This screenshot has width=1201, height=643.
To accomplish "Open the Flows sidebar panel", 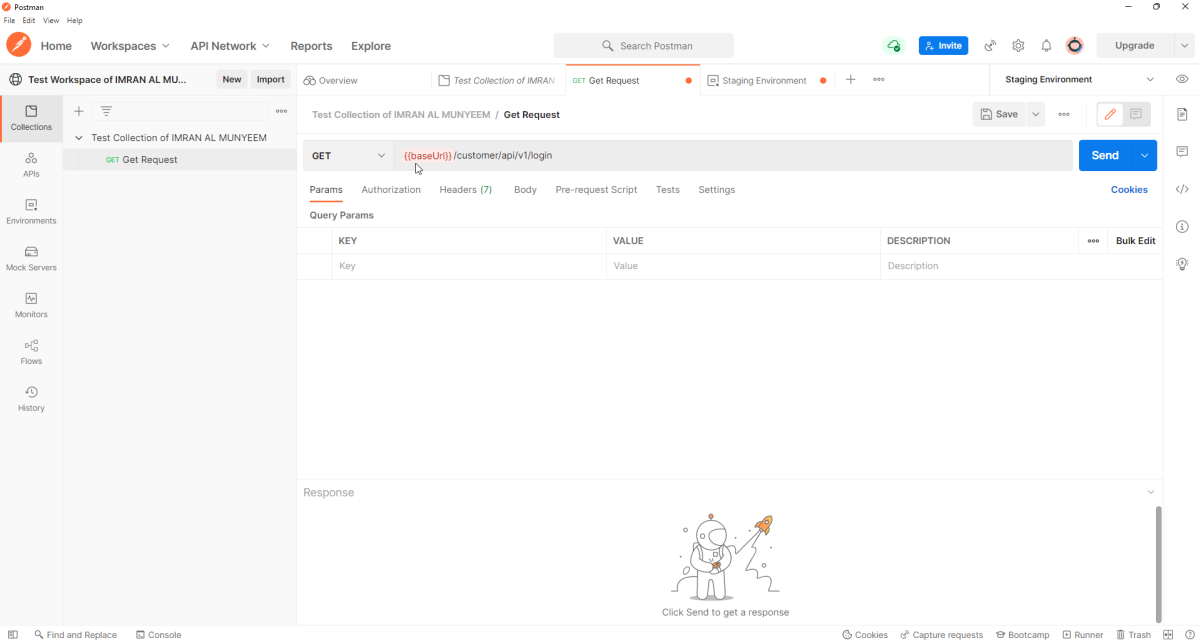I will click(x=31, y=352).
